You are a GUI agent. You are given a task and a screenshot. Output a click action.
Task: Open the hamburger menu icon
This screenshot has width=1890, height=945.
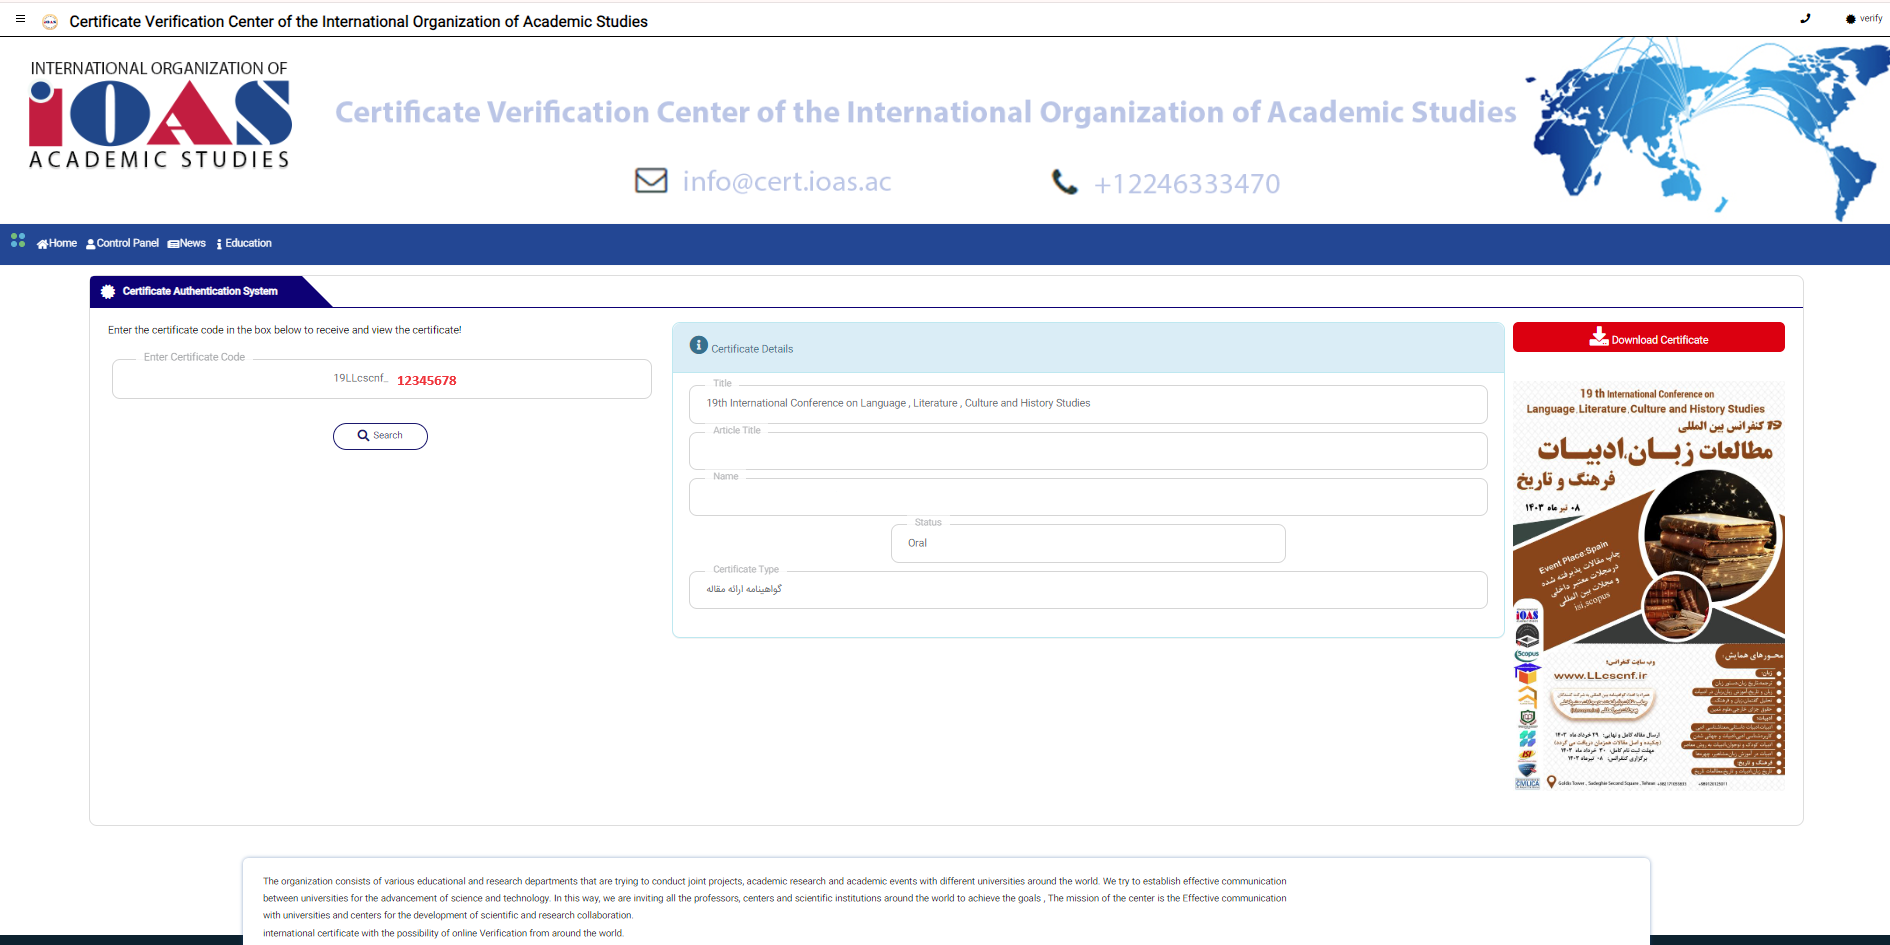point(20,18)
